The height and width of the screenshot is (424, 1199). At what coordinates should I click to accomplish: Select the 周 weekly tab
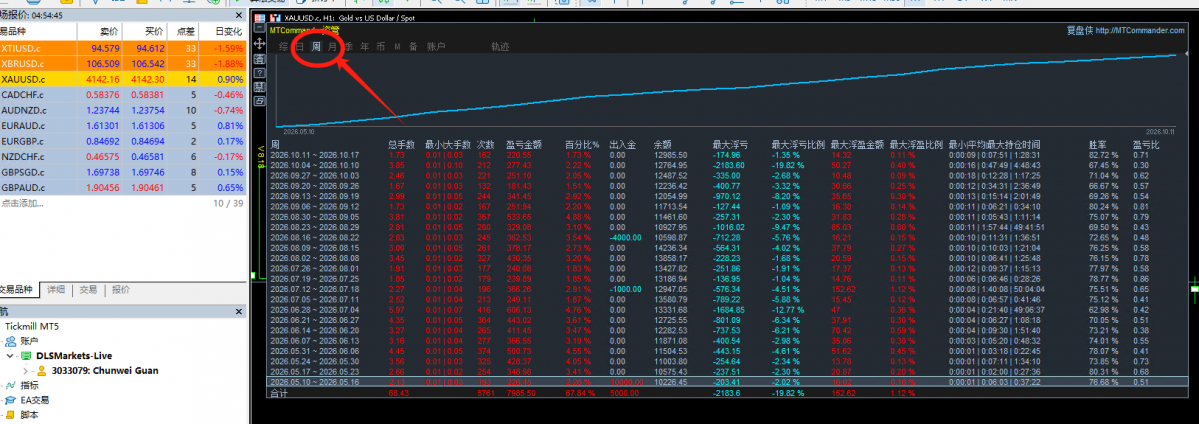316,47
